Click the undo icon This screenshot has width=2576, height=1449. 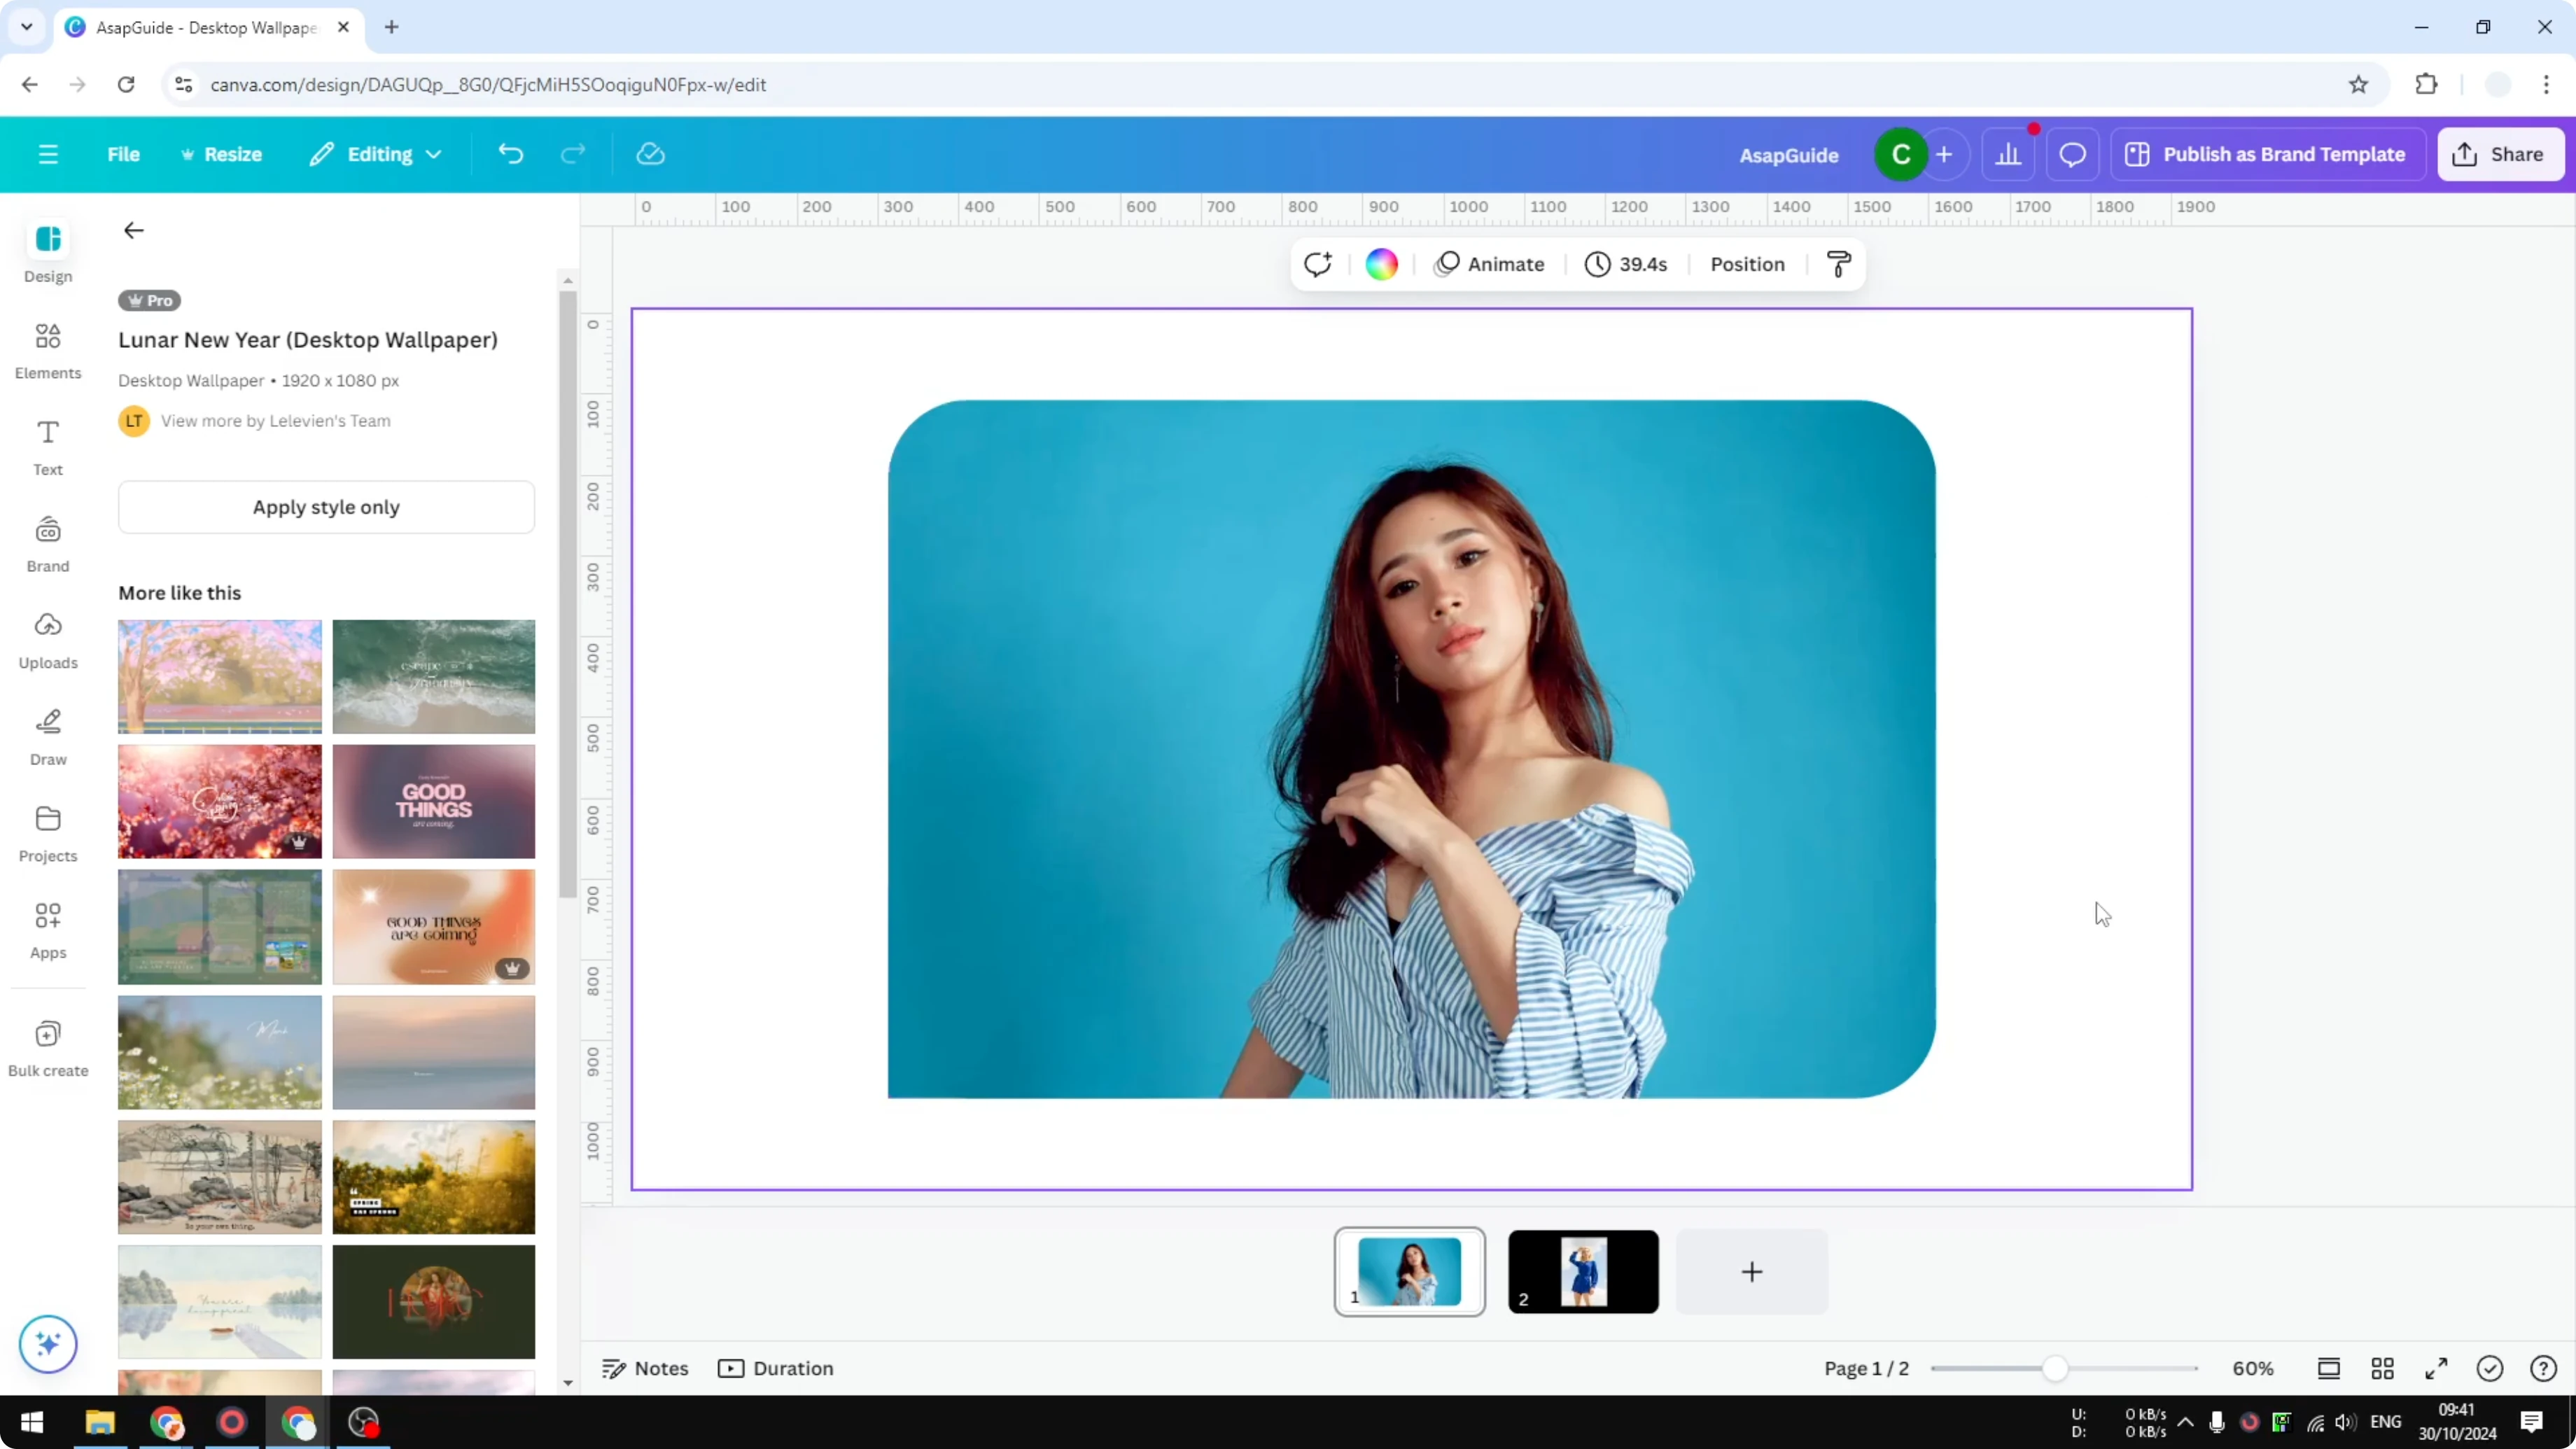click(510, 153)
